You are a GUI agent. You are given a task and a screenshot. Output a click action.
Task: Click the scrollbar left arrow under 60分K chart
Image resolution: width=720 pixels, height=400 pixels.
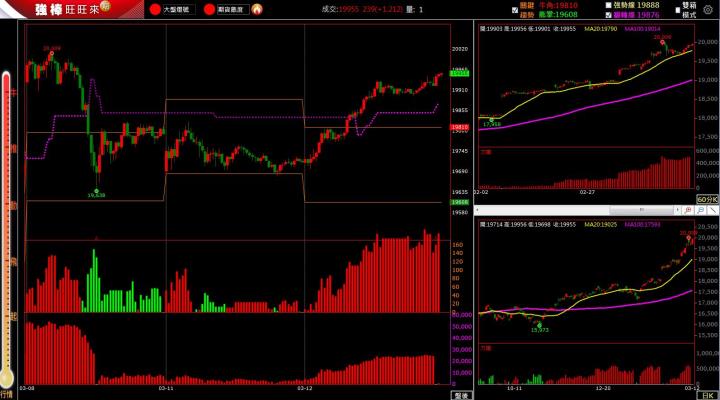478,210
